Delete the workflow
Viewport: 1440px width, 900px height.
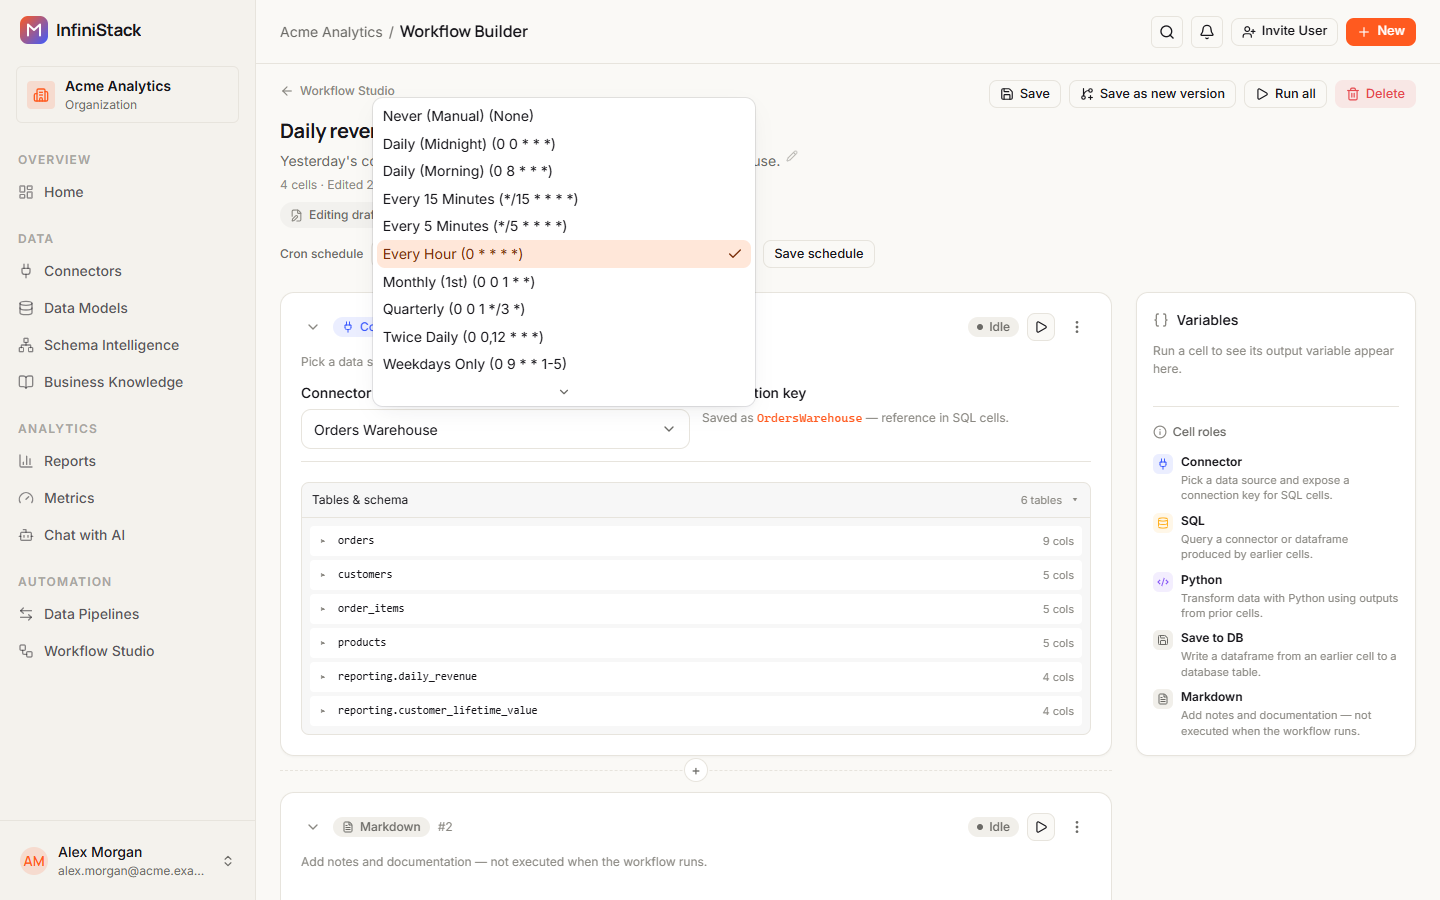[1375, 94]
